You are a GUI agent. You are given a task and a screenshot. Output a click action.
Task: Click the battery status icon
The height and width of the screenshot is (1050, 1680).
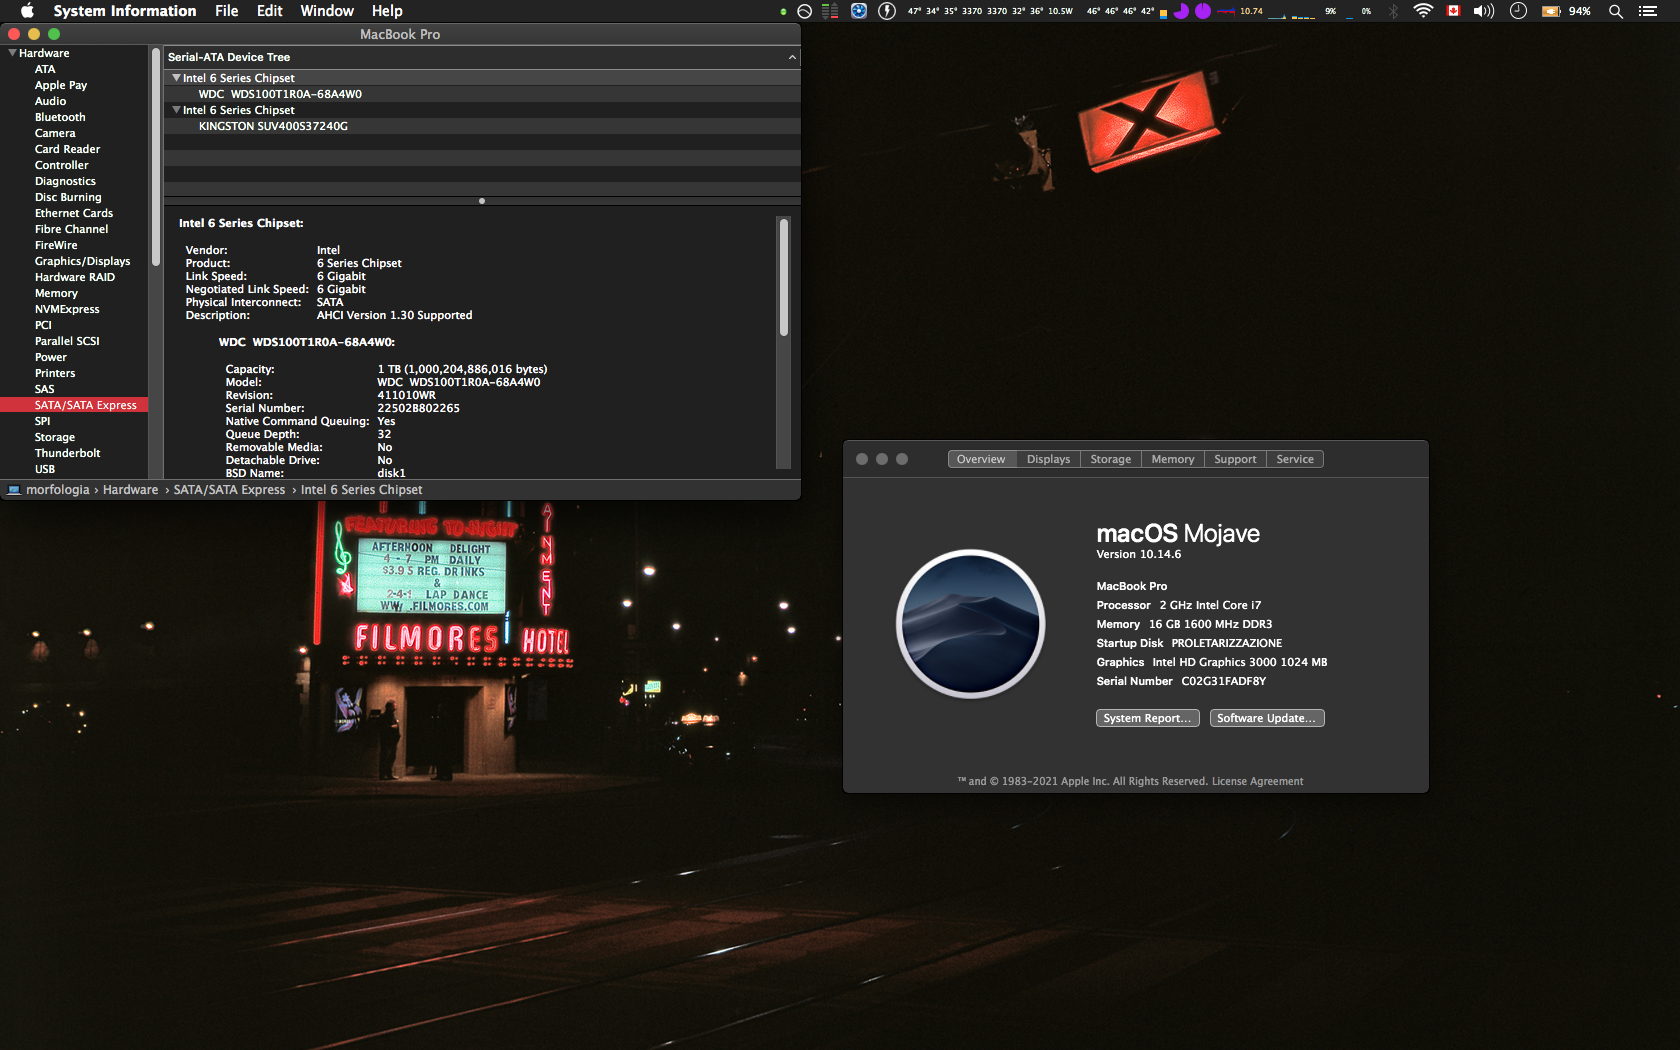1551,11
